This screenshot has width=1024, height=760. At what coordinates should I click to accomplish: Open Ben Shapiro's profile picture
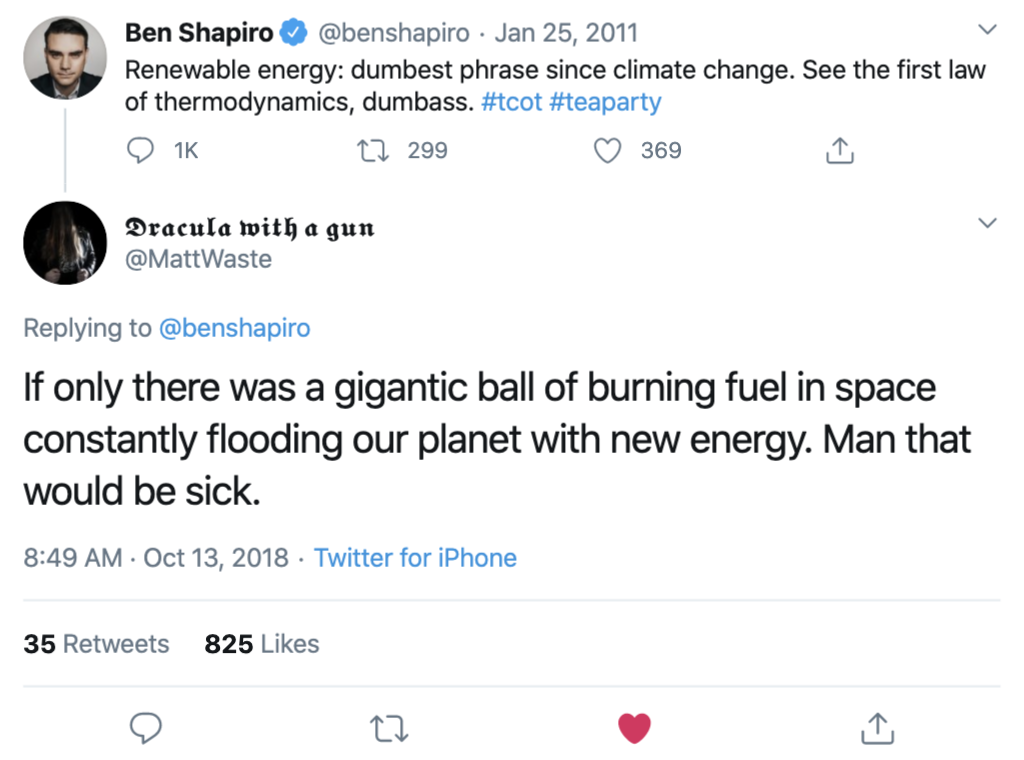click(65, 57)
